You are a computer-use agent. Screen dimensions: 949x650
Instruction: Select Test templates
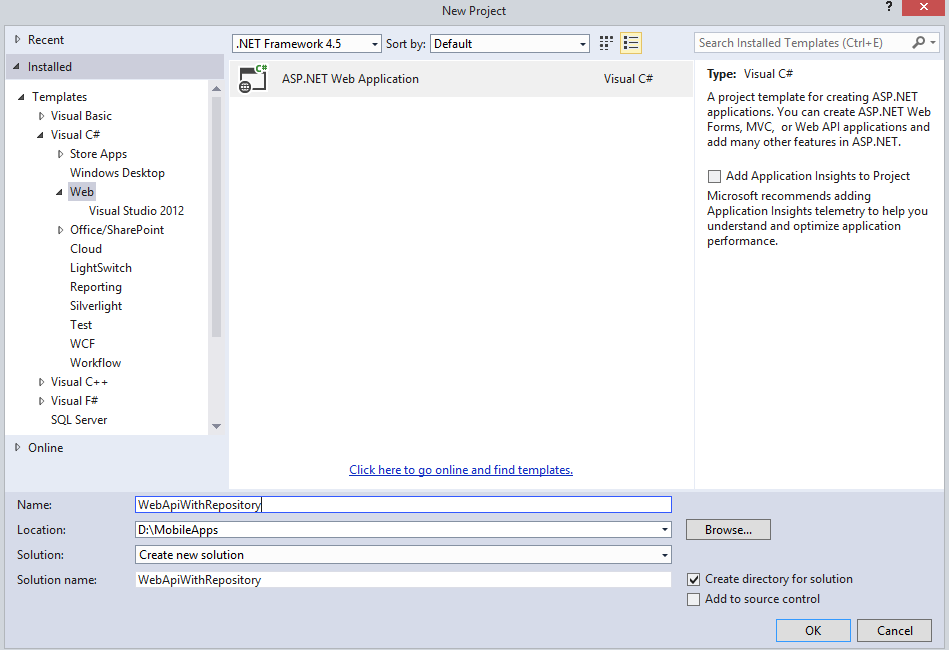[81, 325]
